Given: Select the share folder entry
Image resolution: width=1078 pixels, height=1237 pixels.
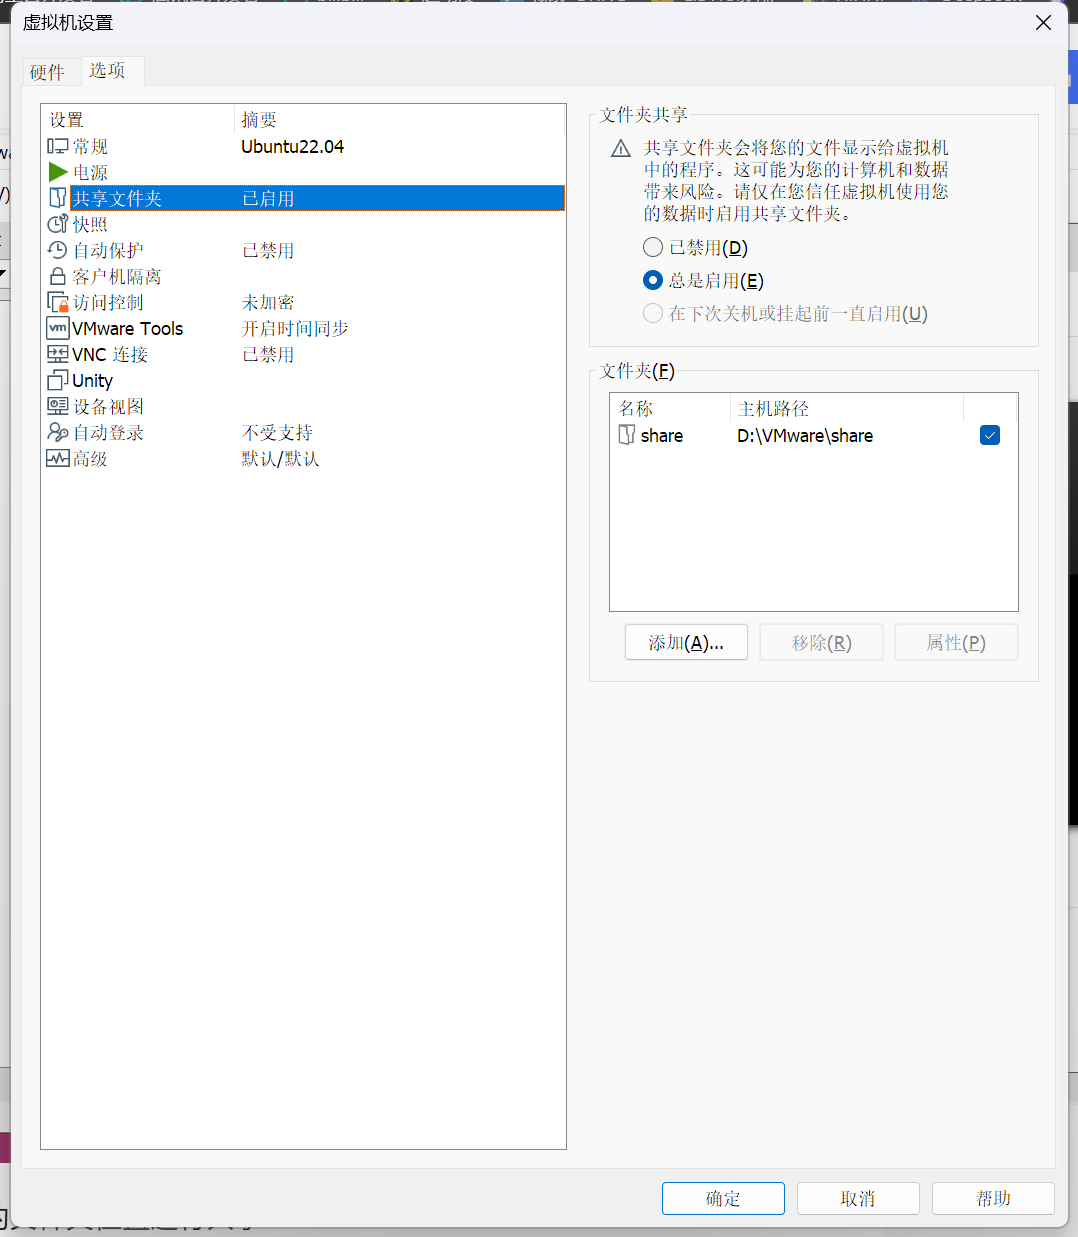Looking at the screenshot, I should tap(661, 436).
